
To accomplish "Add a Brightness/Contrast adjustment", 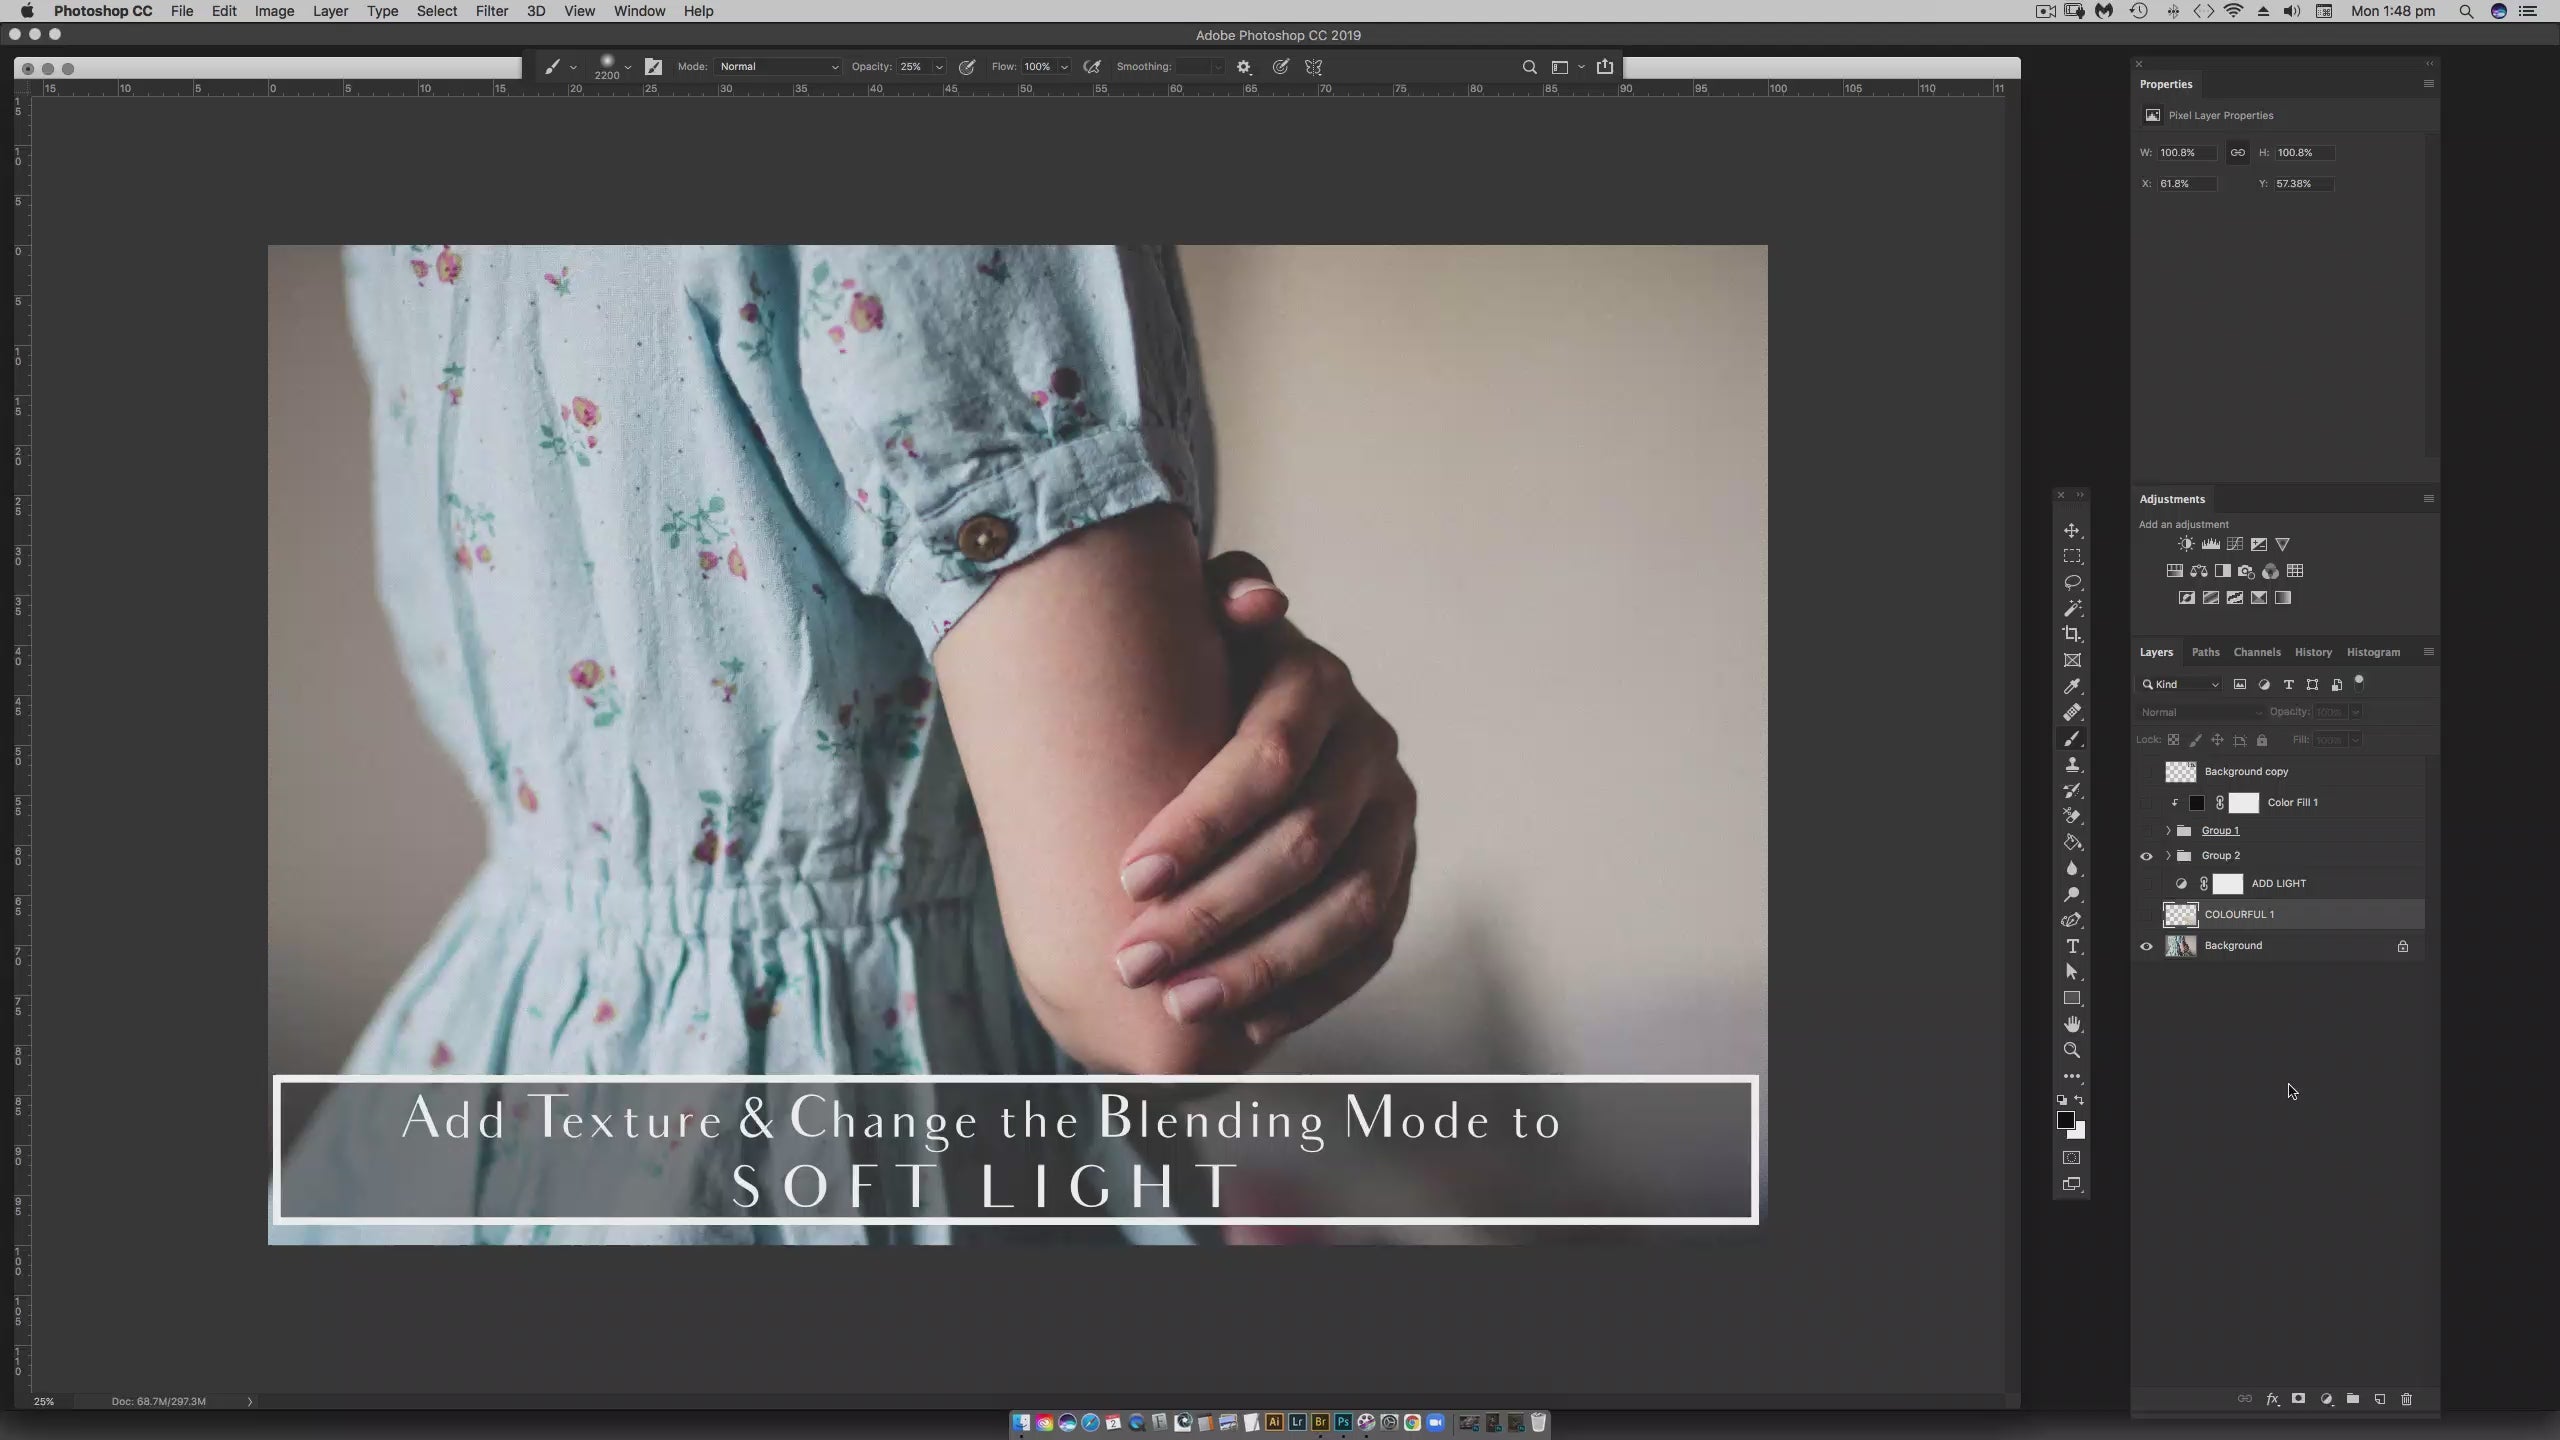I will (x=2186, y=544).
